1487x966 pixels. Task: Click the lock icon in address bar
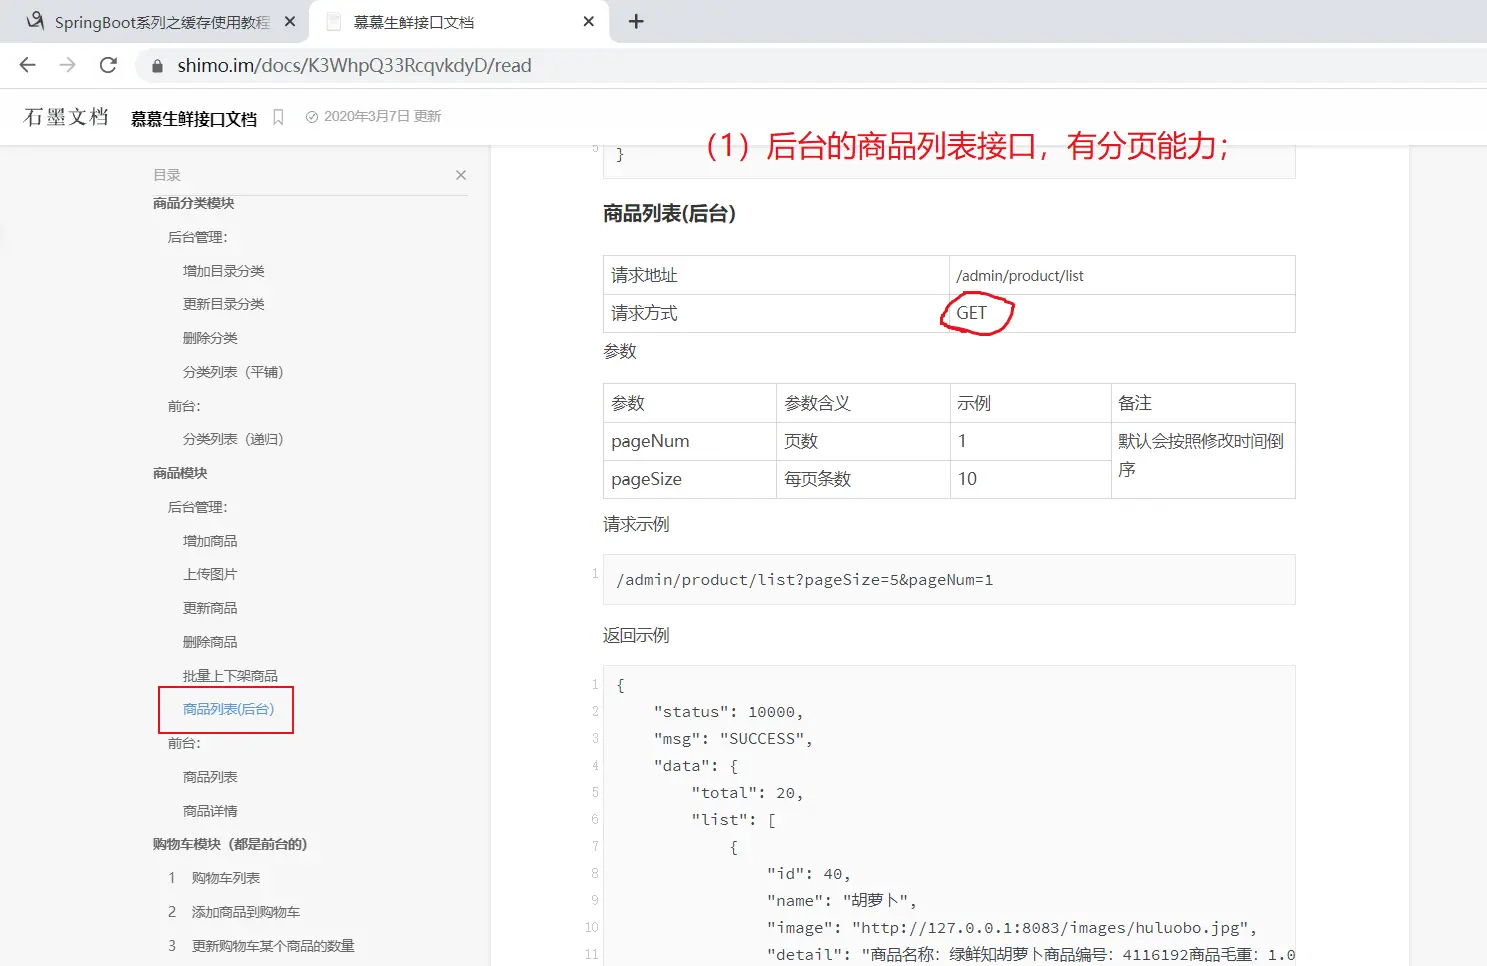click(157, 66)
